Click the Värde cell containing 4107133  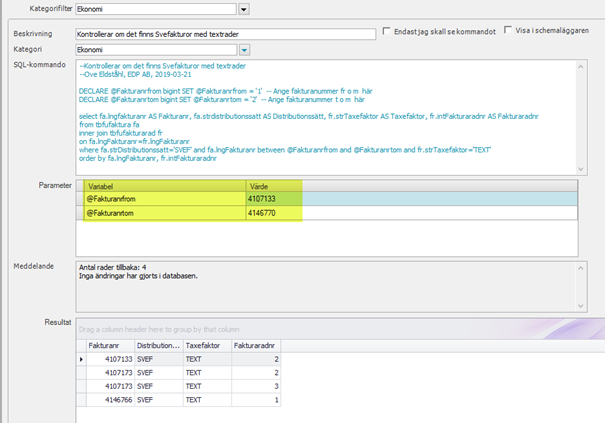(x=274, y=201)
